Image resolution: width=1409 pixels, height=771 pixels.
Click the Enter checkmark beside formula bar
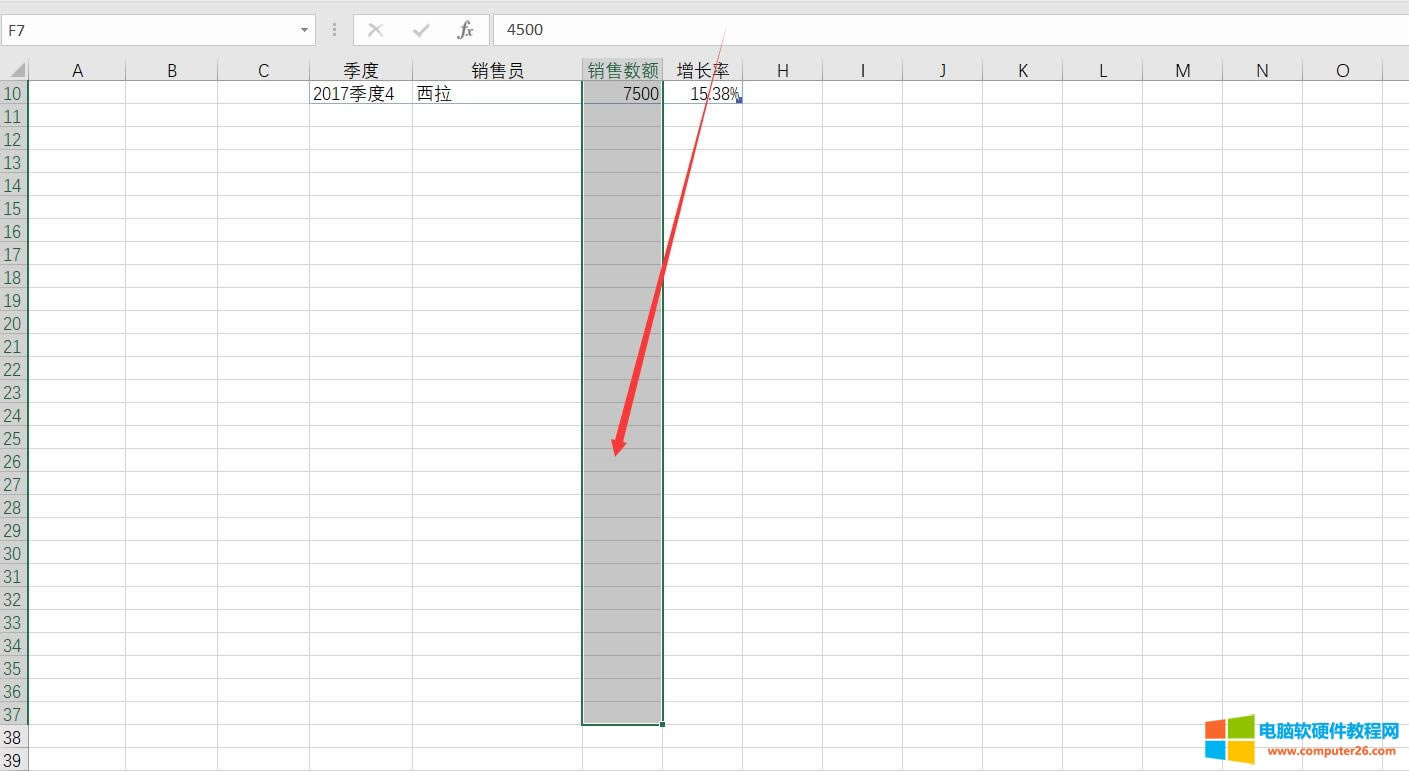pyautogui.click(x=420, y=29)
